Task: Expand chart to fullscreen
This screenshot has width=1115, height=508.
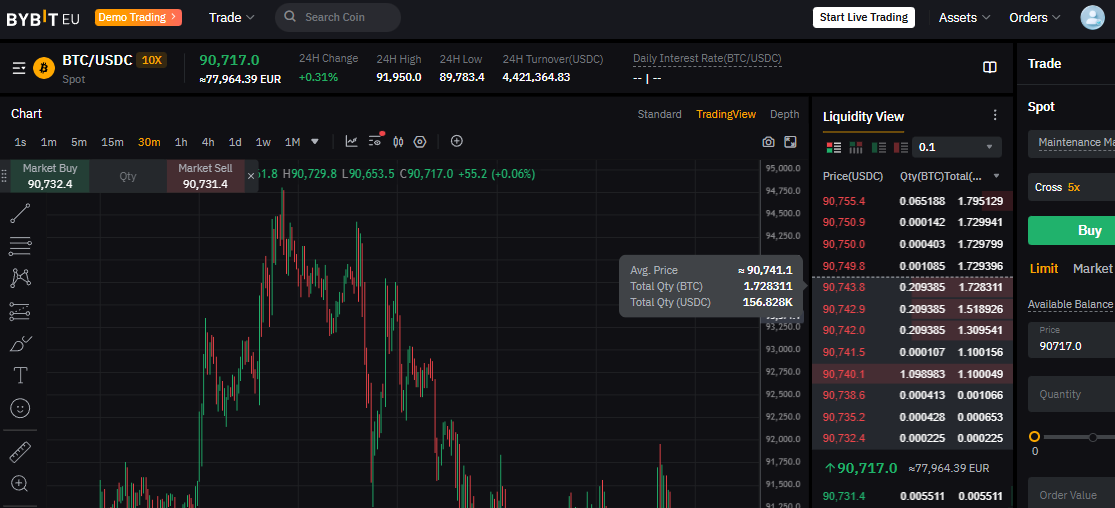Action: click(x=790, y=142)
